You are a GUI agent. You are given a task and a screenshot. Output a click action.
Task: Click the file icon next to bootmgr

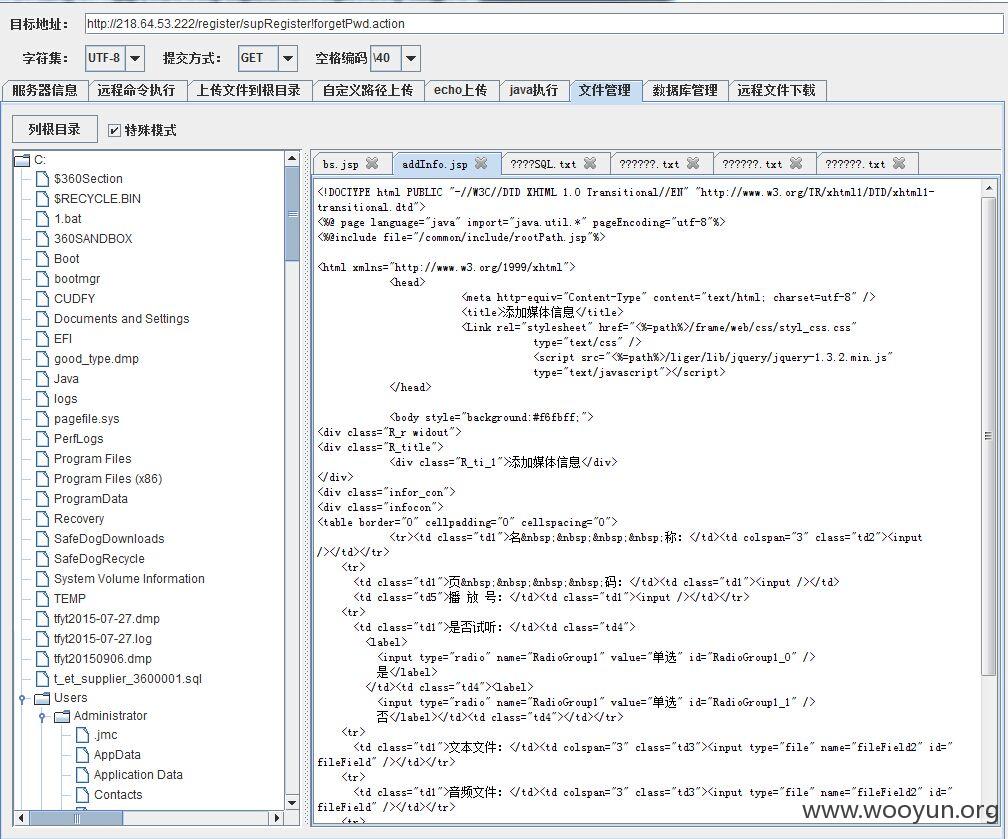click(x=42, y=278)
